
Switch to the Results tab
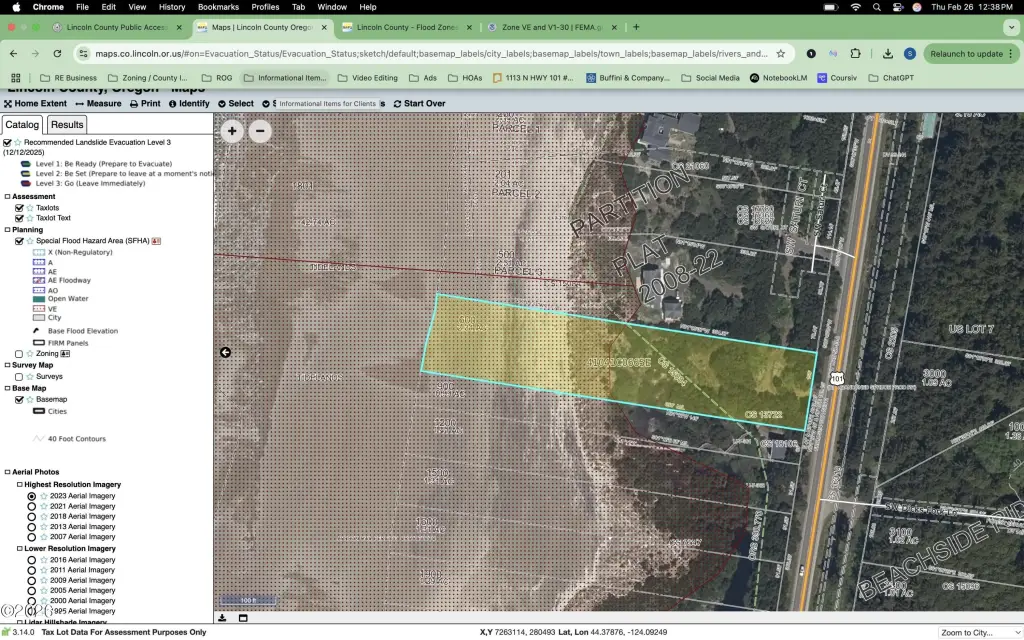point(67,125)
